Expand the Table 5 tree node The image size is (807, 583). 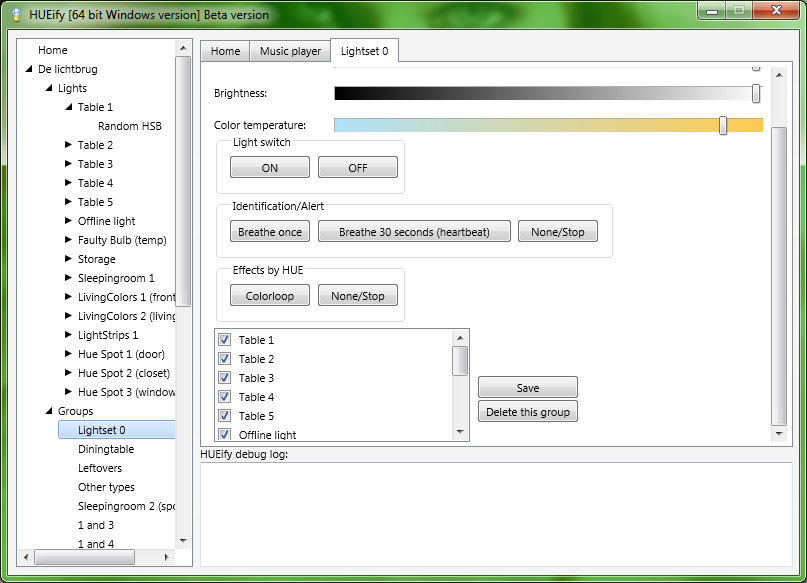point(68,202)
